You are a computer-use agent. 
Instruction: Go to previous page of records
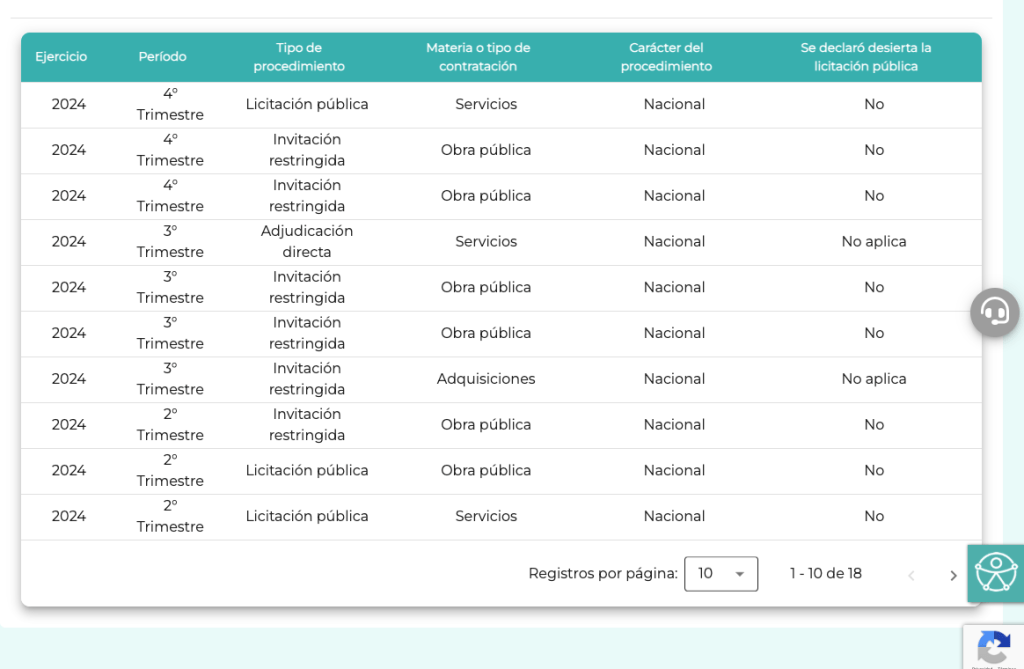(x=911, y=575)
